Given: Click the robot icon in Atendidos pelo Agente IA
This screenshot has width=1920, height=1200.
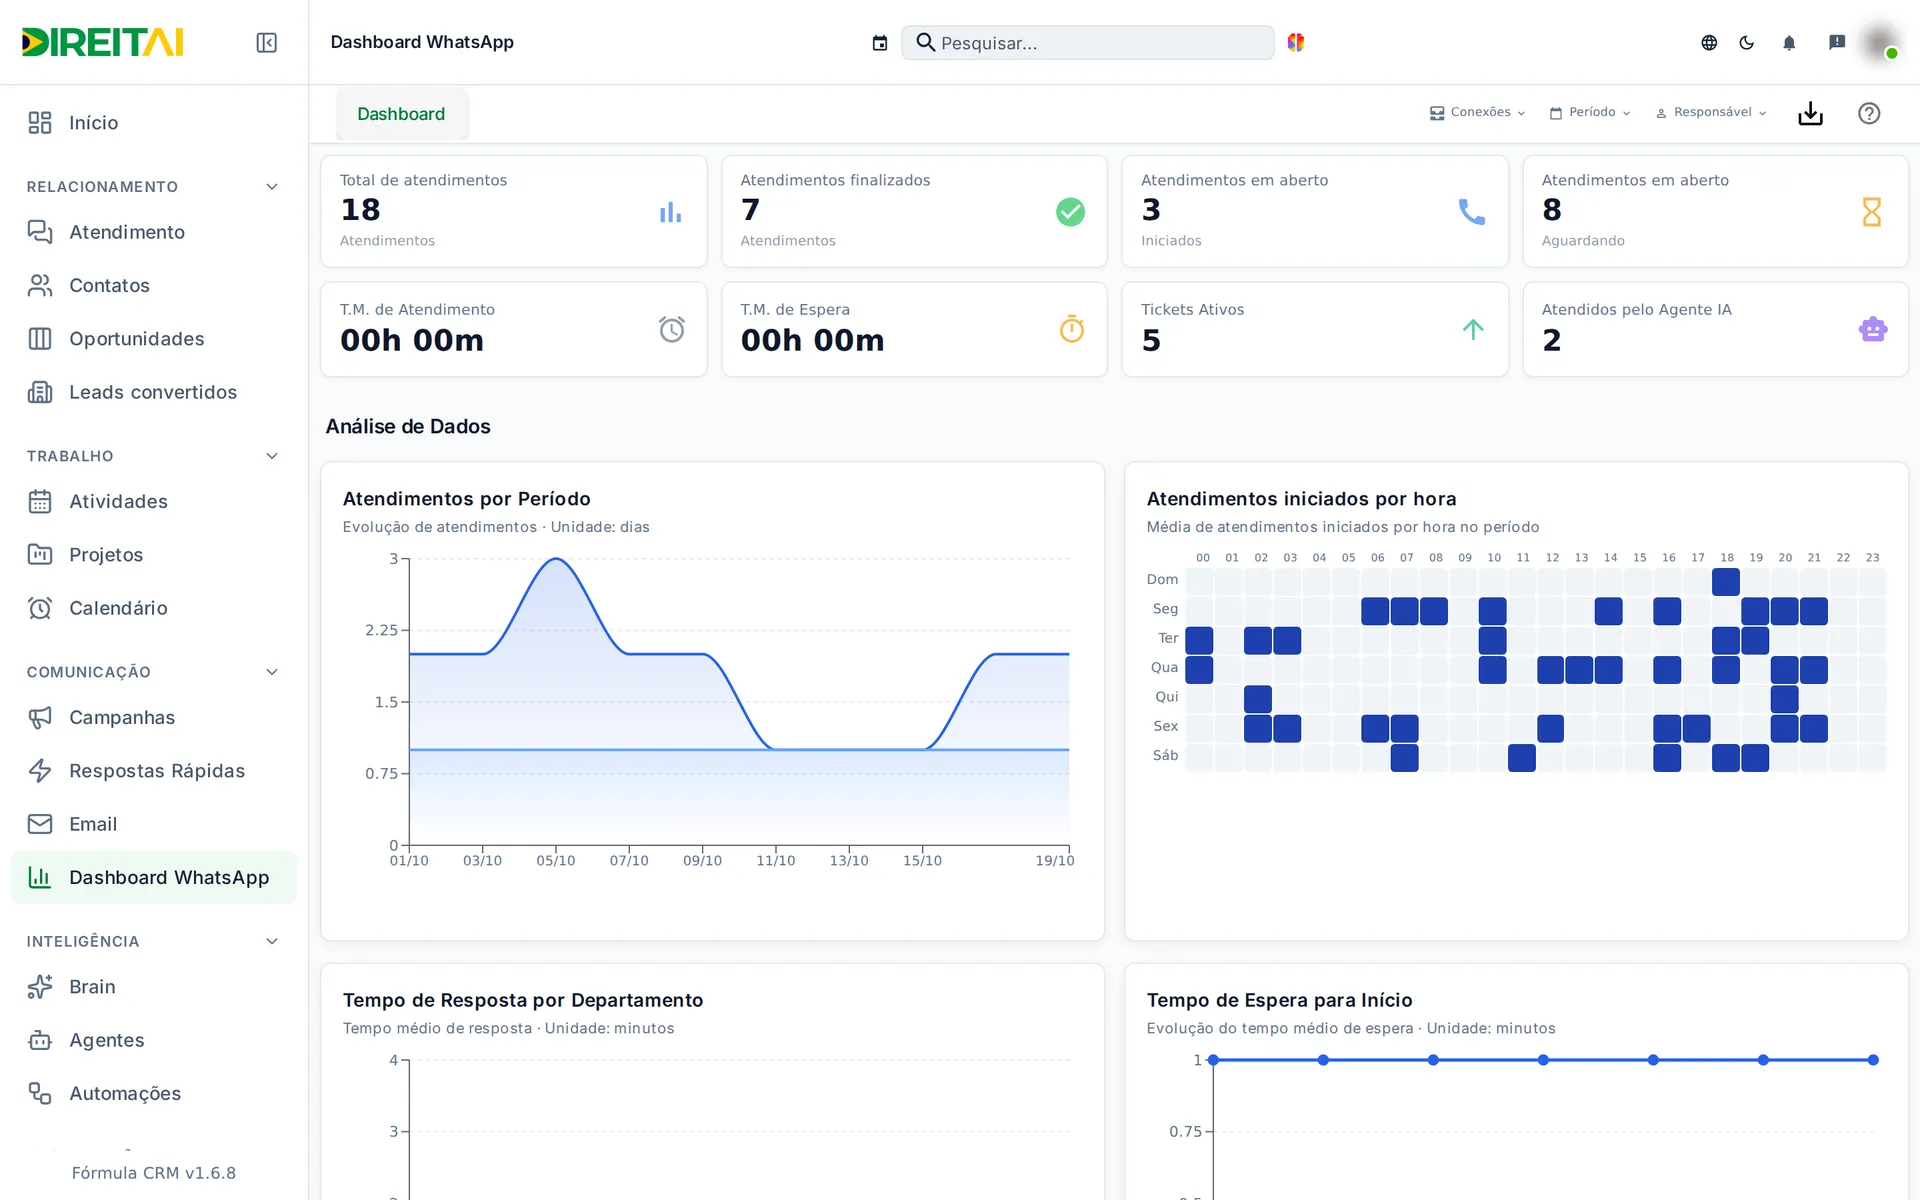Looking at the screenshot, I should point(1873,329).
